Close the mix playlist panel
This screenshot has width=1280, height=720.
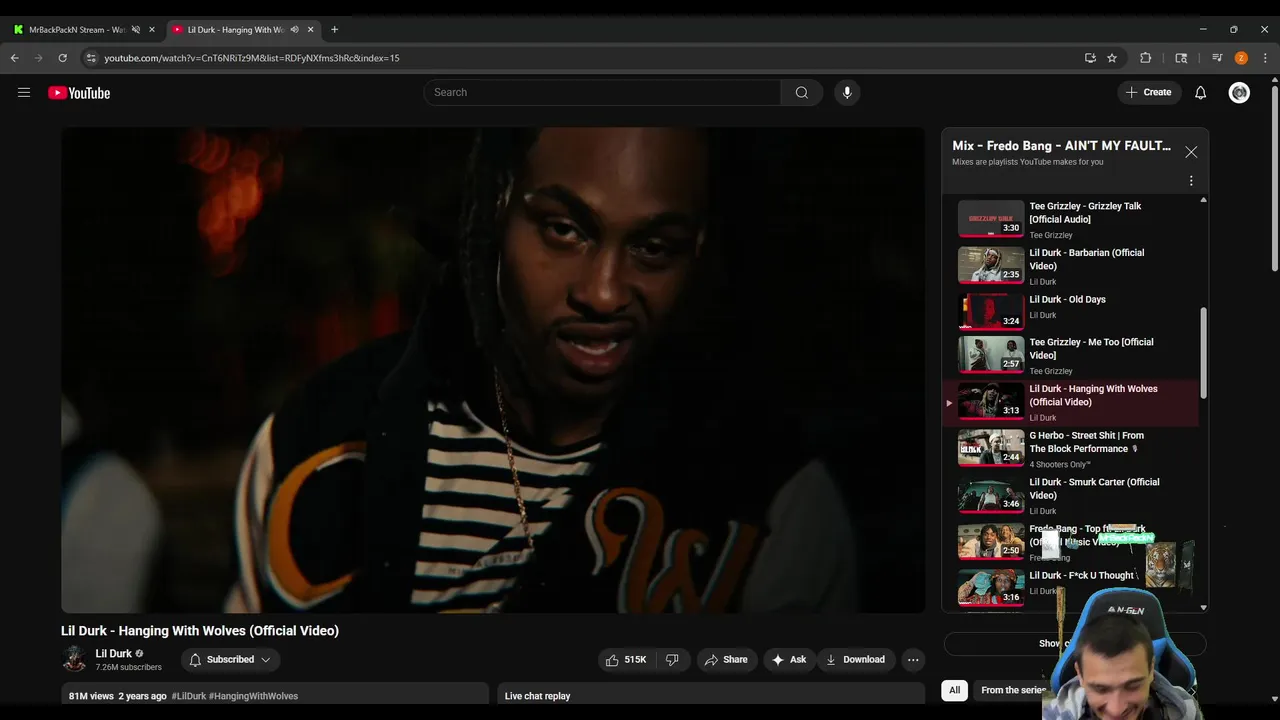[x=1191, y=152]
